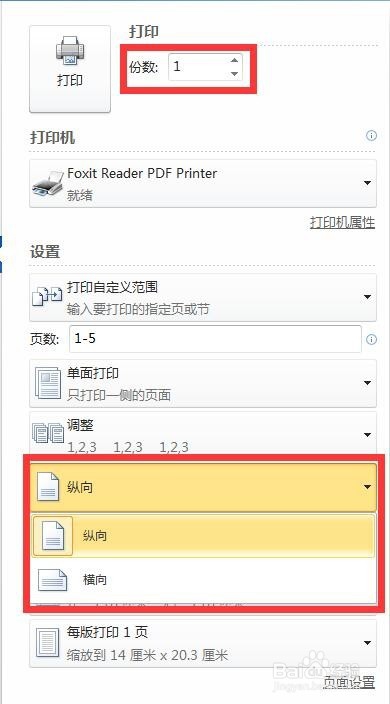This screenshot has width=390, height=704.
Task: Click the collated pages icon
Action: 48,434
